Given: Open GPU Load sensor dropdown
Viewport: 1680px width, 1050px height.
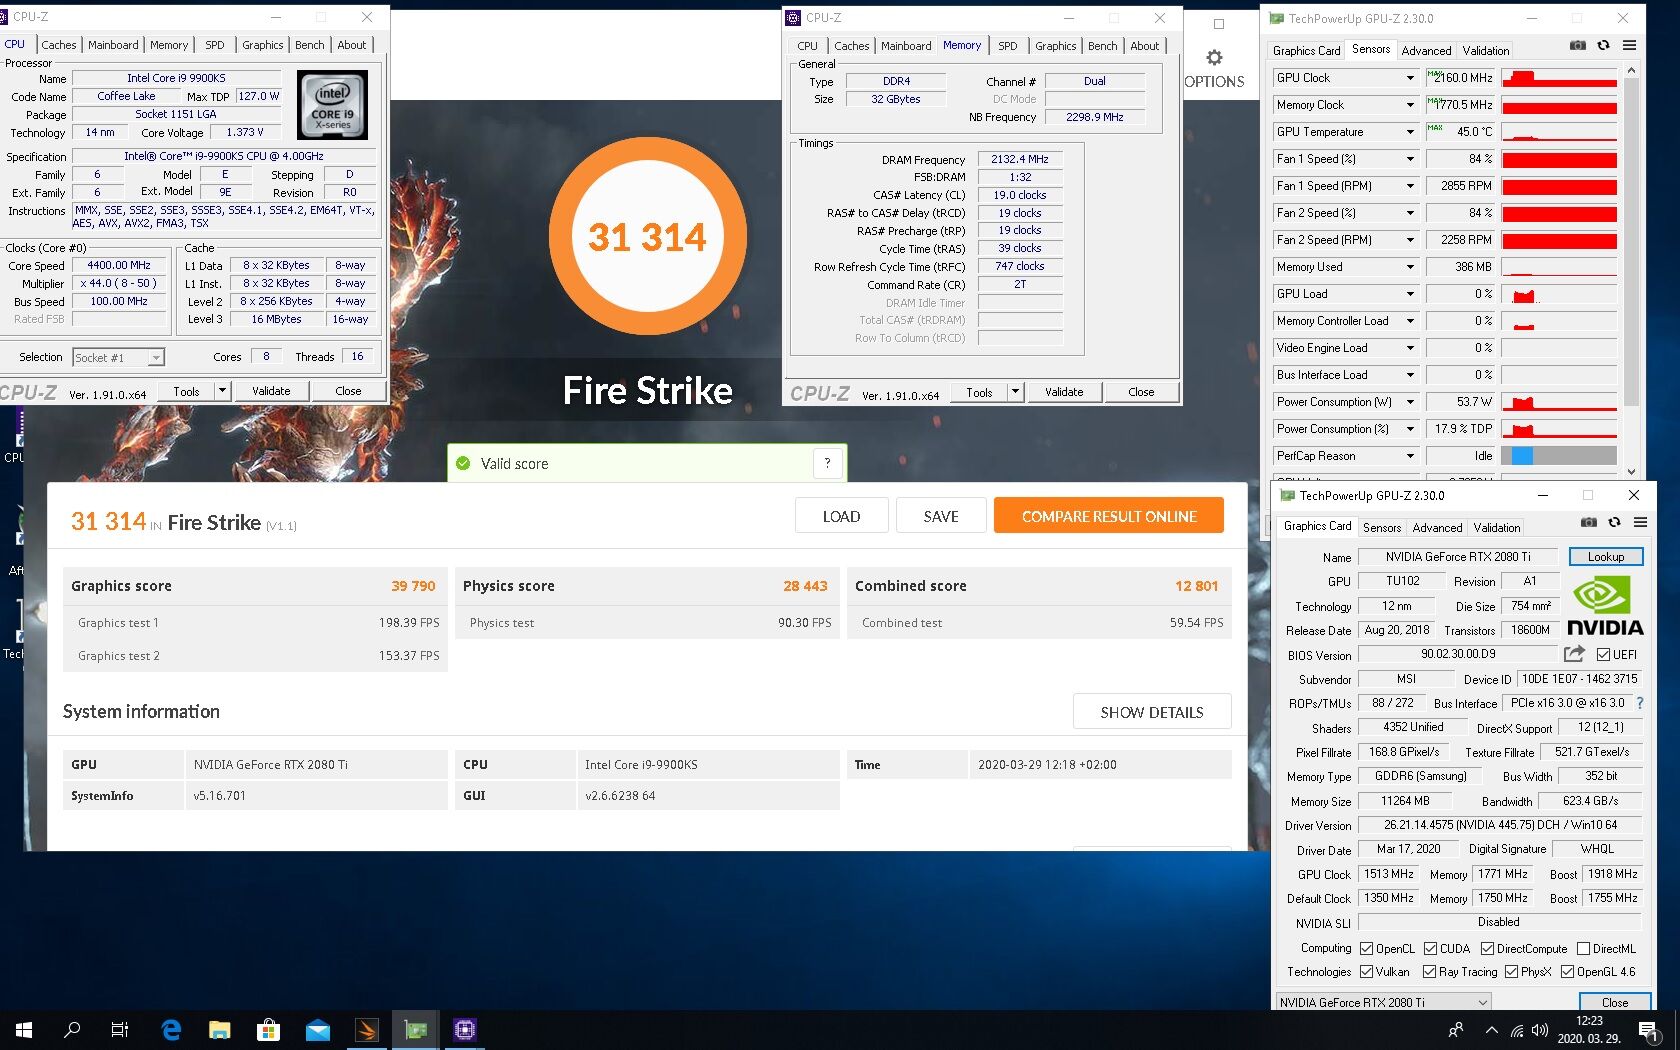Looking at the screenshot, I should point(1410,294).
